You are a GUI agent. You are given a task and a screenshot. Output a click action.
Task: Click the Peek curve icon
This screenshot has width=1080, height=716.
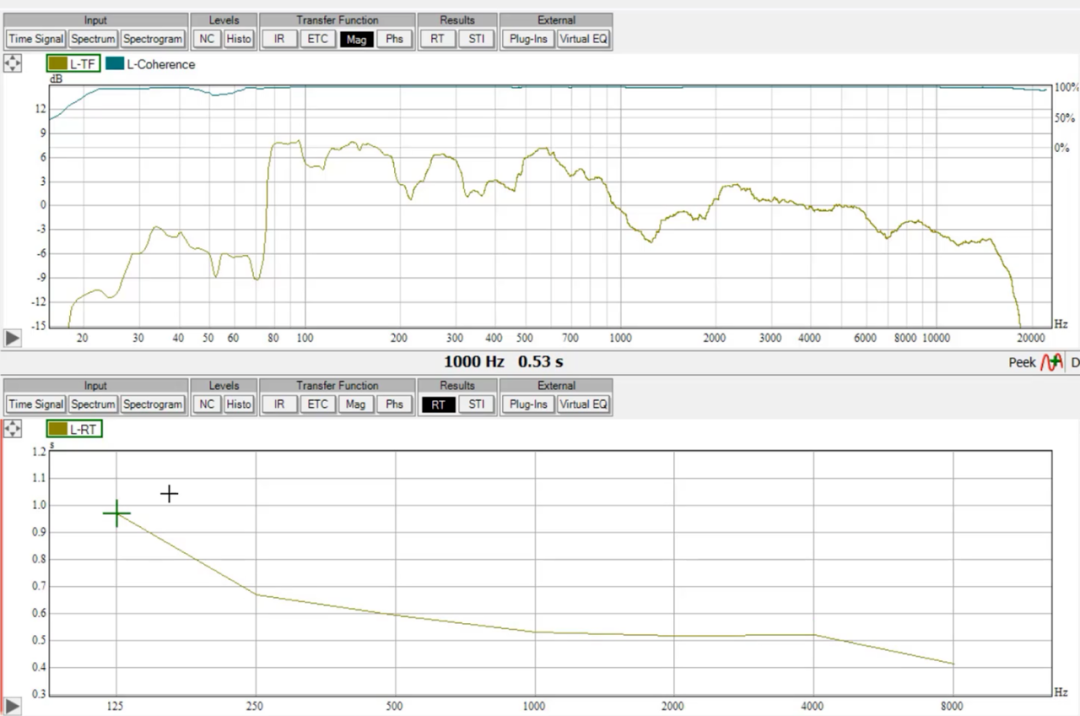pos(1051,362)
